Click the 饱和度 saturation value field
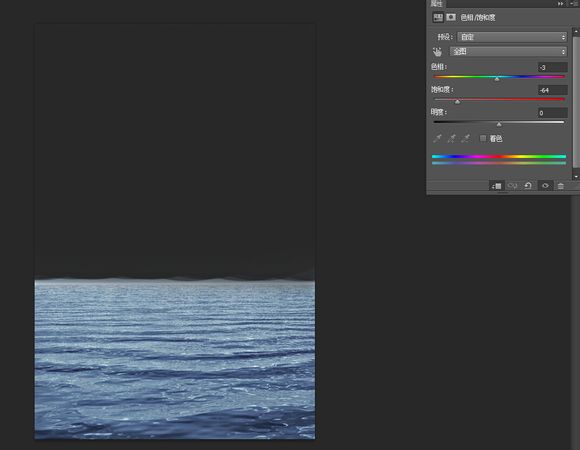The image size is (580, 450). (x=552, y=90)
